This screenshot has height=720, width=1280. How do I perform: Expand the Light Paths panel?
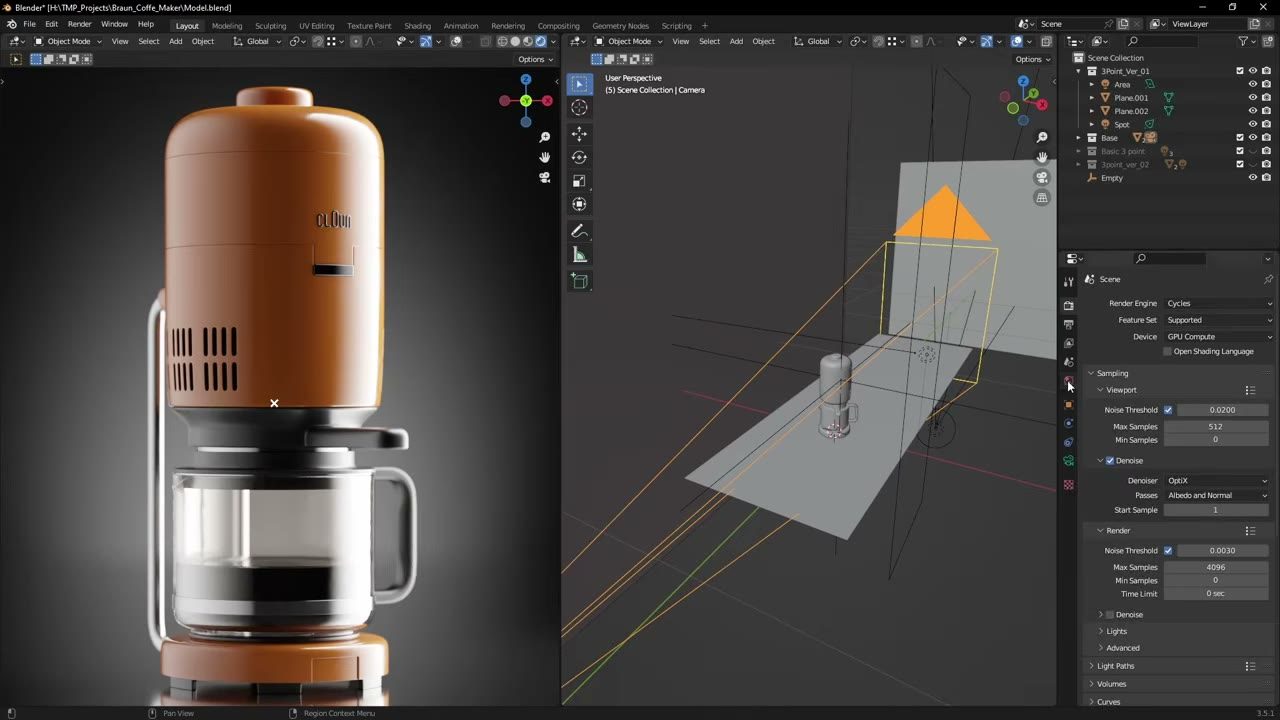[x=1115, y=666]
